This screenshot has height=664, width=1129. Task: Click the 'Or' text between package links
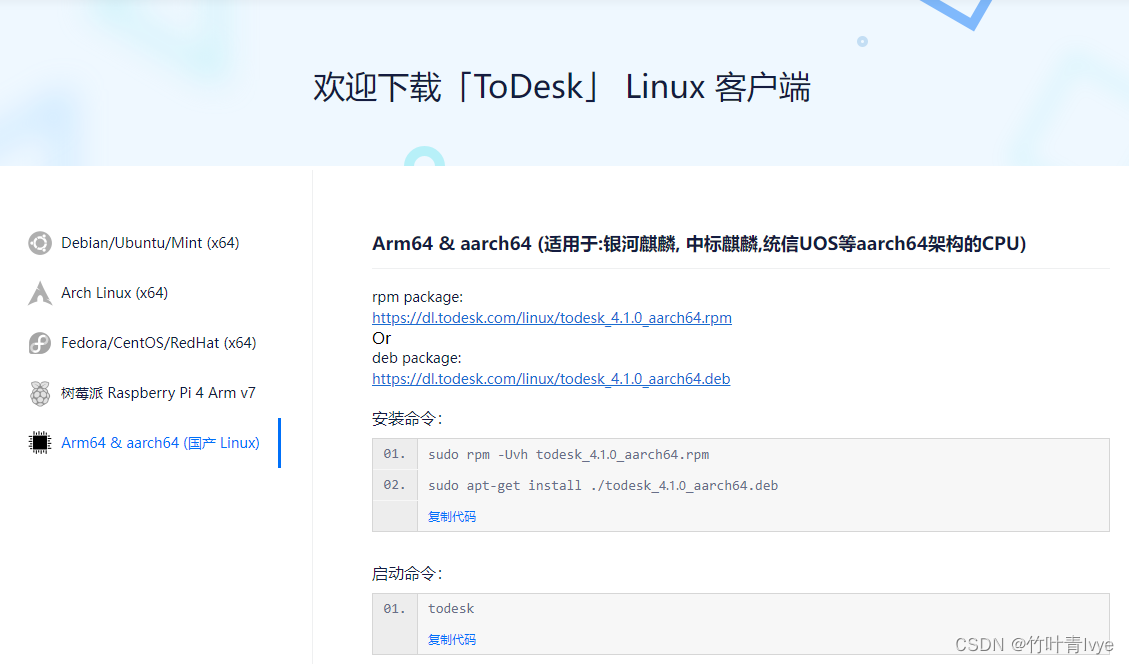click(382, 338)
